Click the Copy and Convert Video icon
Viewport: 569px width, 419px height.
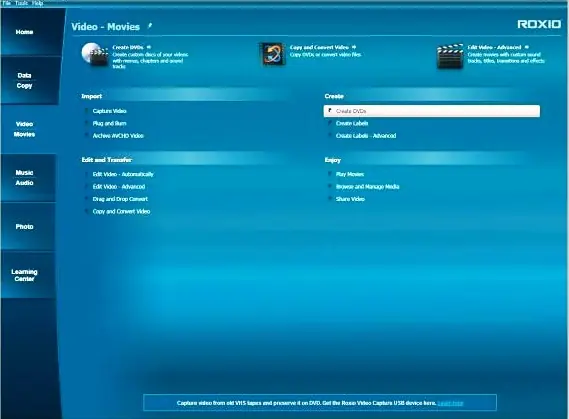(x=273, y=54)
